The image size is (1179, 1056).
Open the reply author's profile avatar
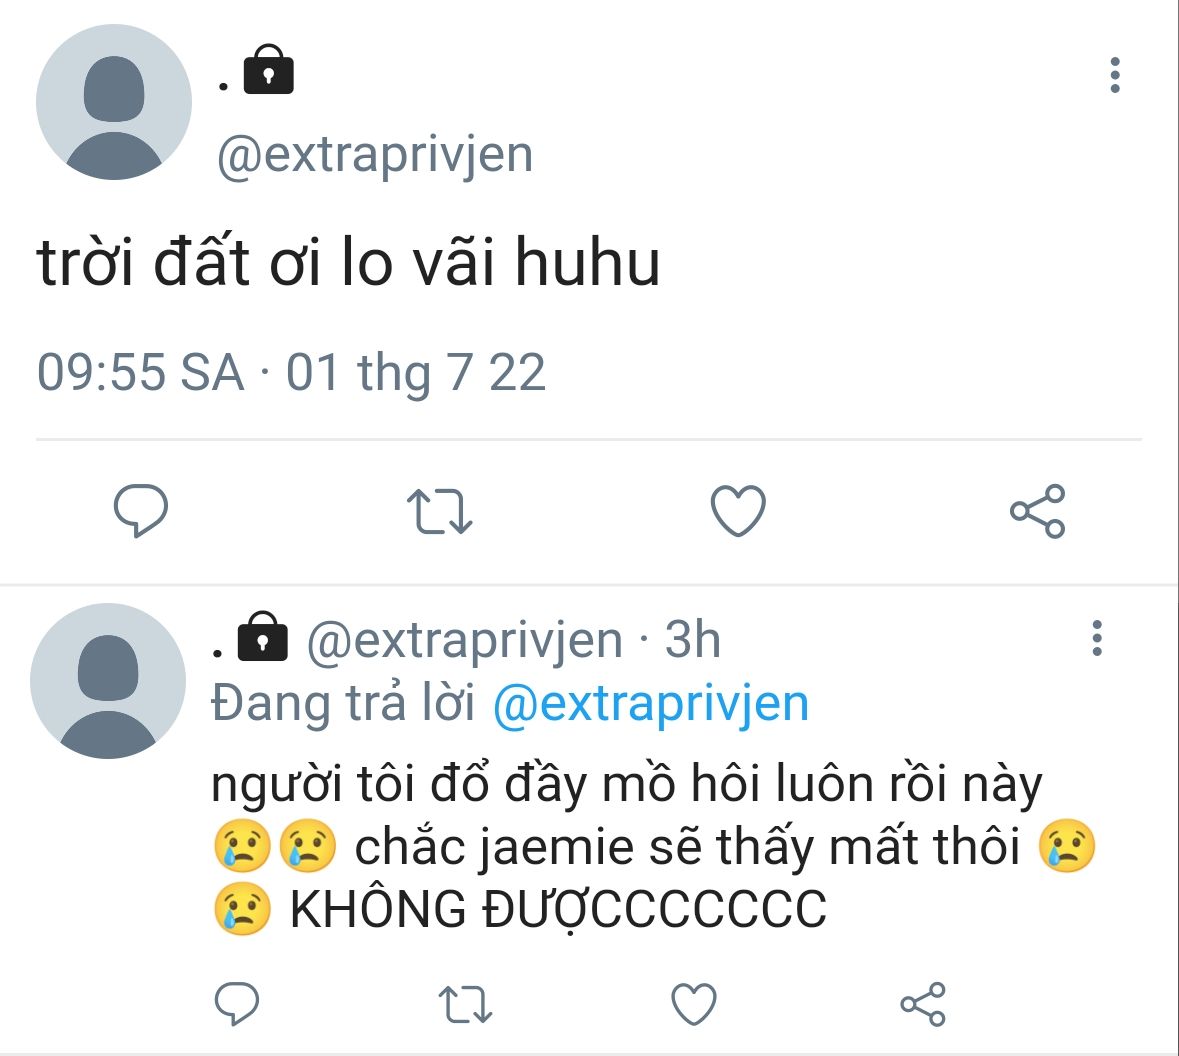[108, 681]
